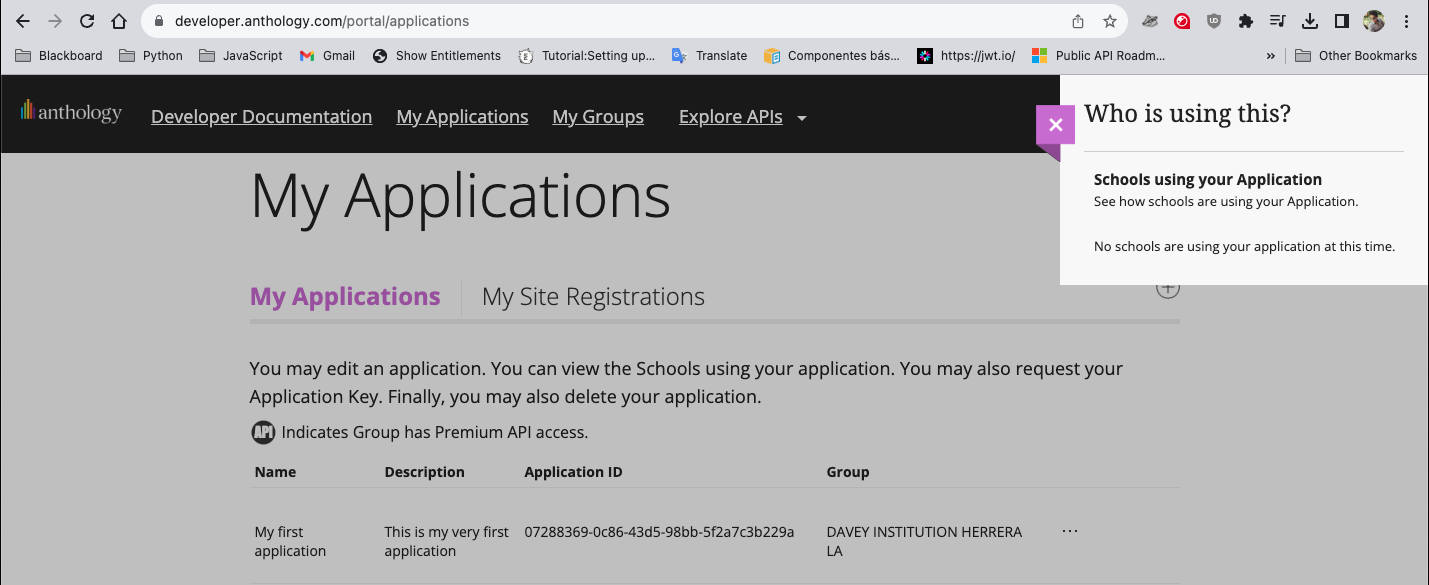The height and width of the screenshot is (585, 1429).
Task: Click the DAVEY INSTITUTION HERRERA LA group cell
Action: click(924, 541)
